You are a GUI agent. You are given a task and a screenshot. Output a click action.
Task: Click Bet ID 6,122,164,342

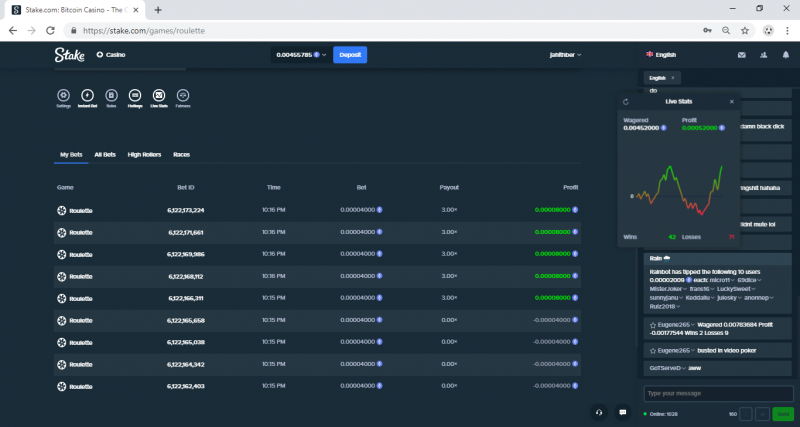[186, 365]
